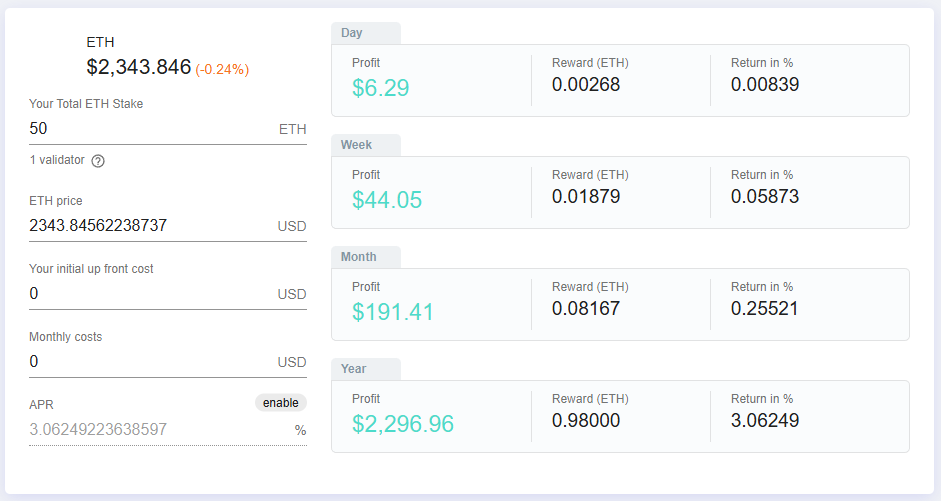The image size is (941, 501).
Task: Select the Year tab label
Action: click(353, 369)
